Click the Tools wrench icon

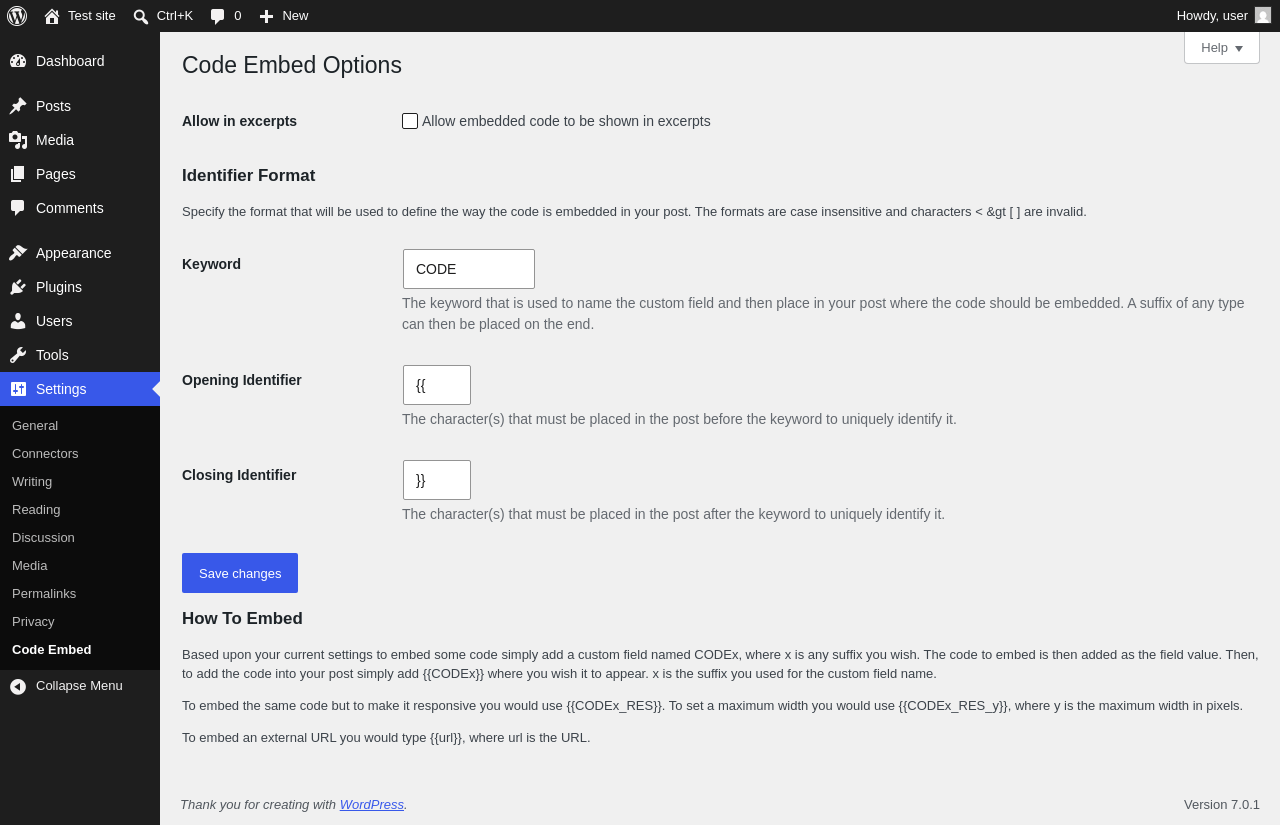click(18, 355)
